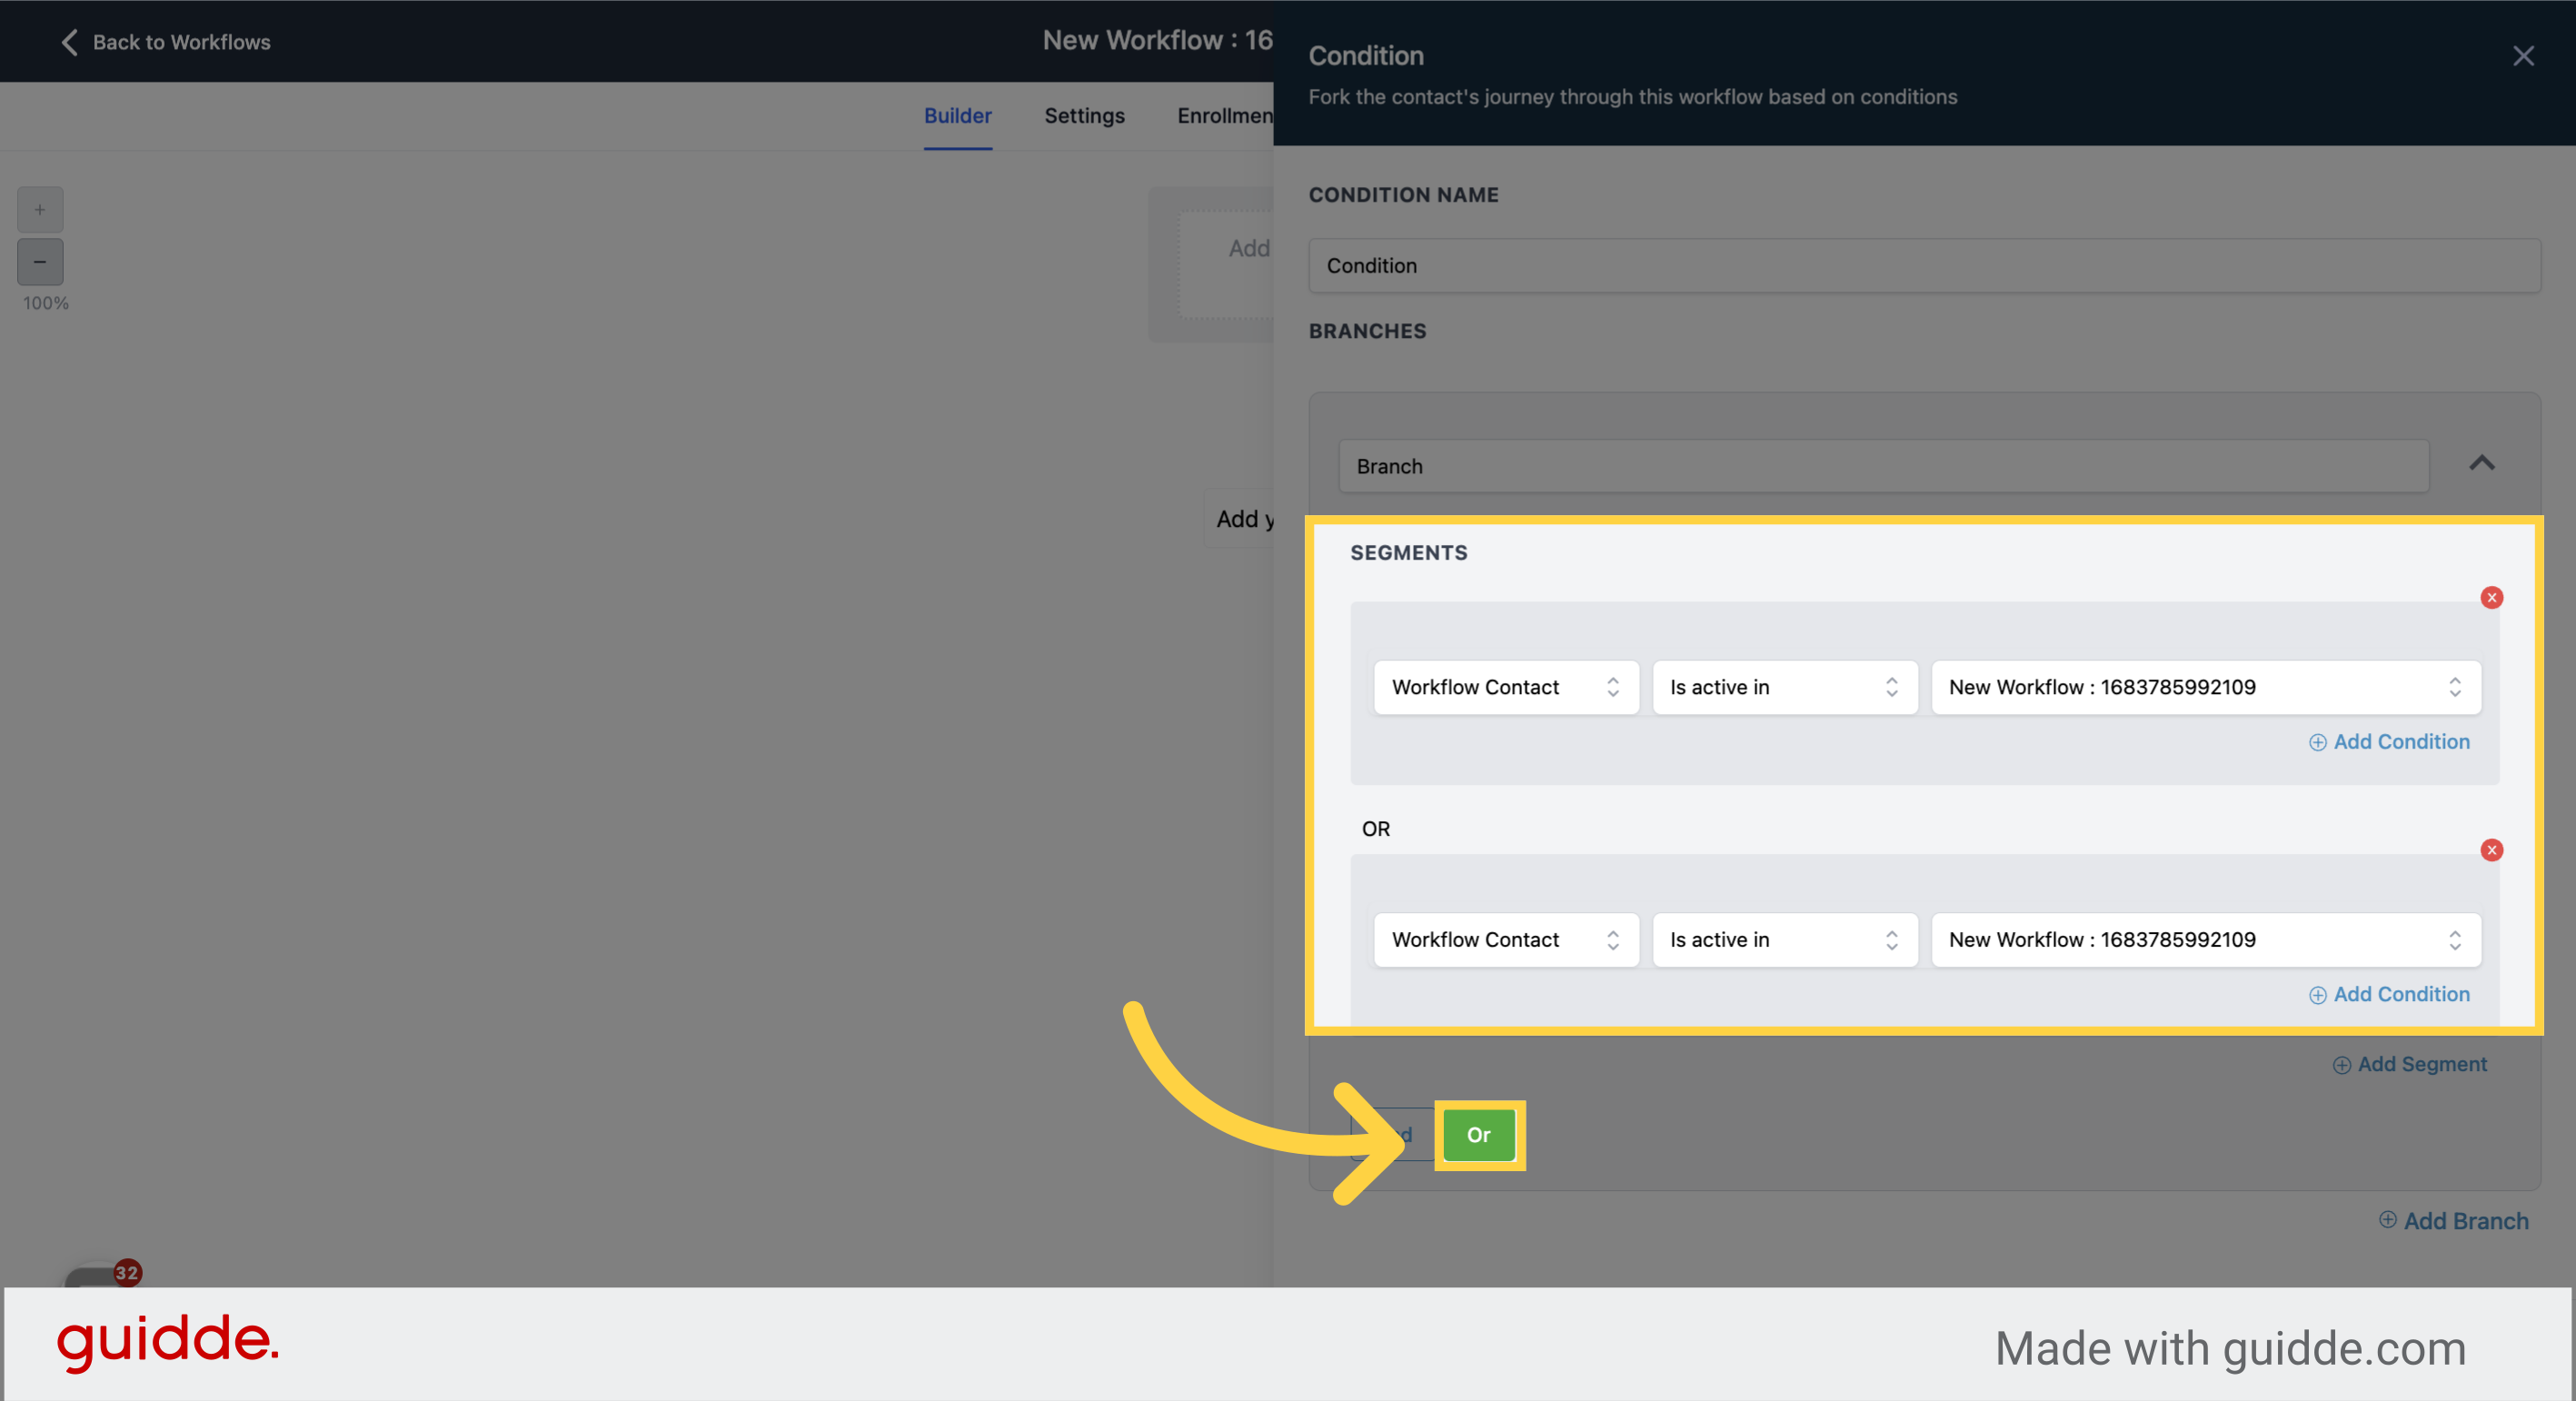2576x1401 pixels.
Task: Click the Add Branch link
Action: 2465,1221
